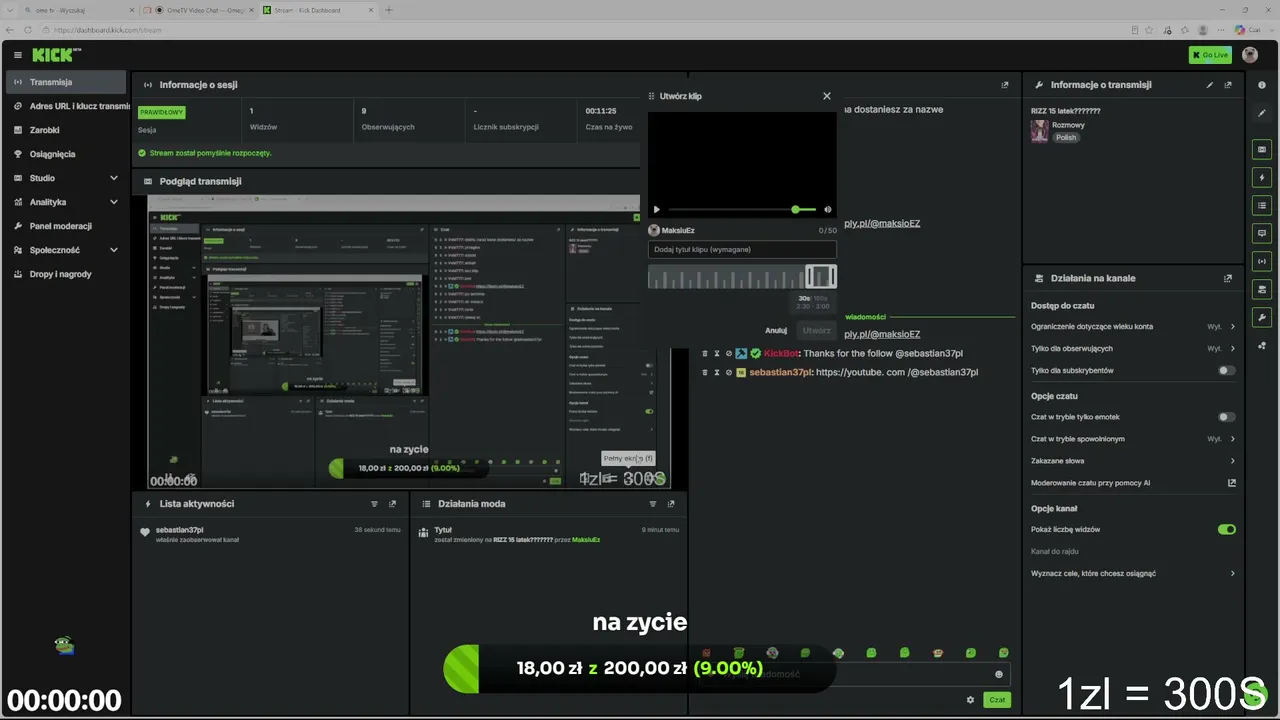Toggle the chat bubble widget in right toolbar

(1262, 233)
